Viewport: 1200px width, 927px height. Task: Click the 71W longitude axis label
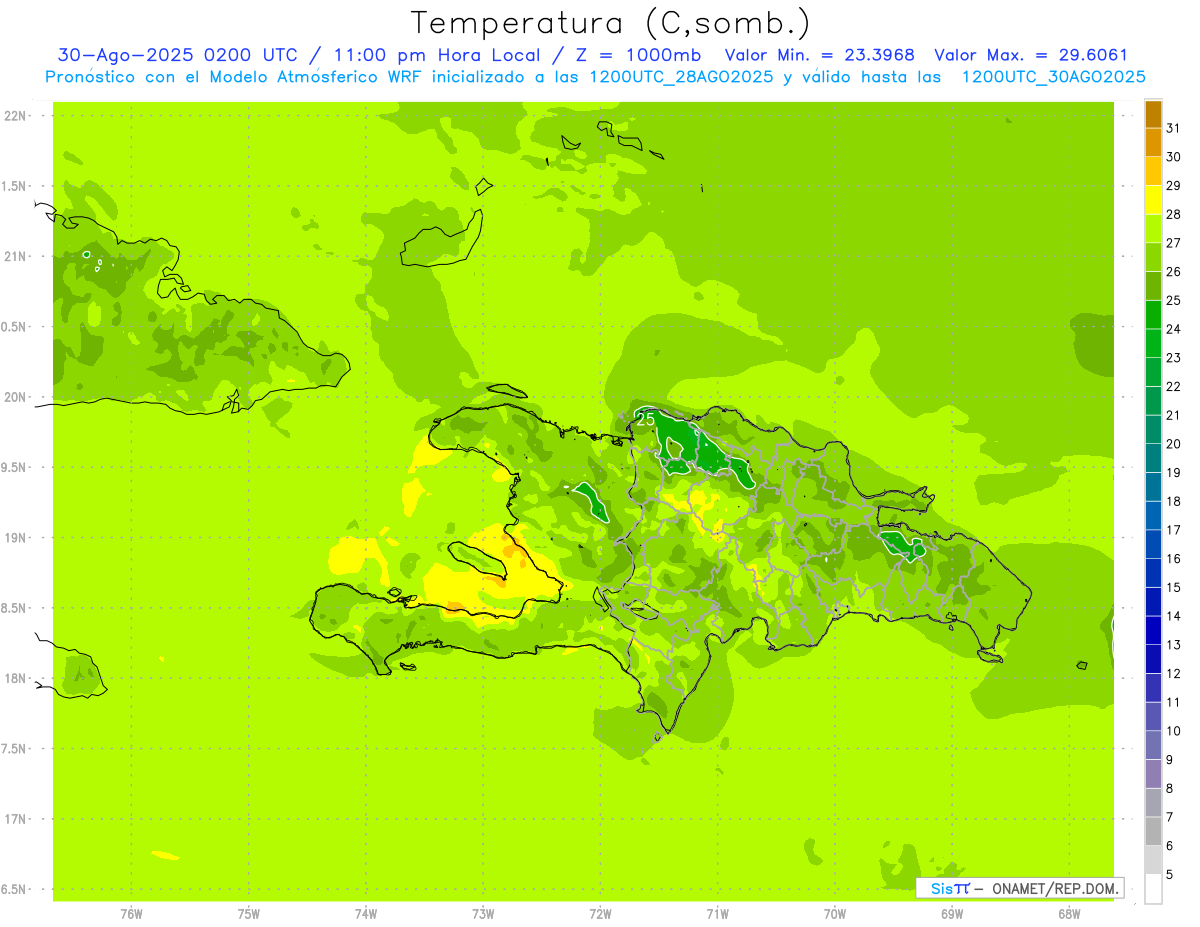(717, 914)
